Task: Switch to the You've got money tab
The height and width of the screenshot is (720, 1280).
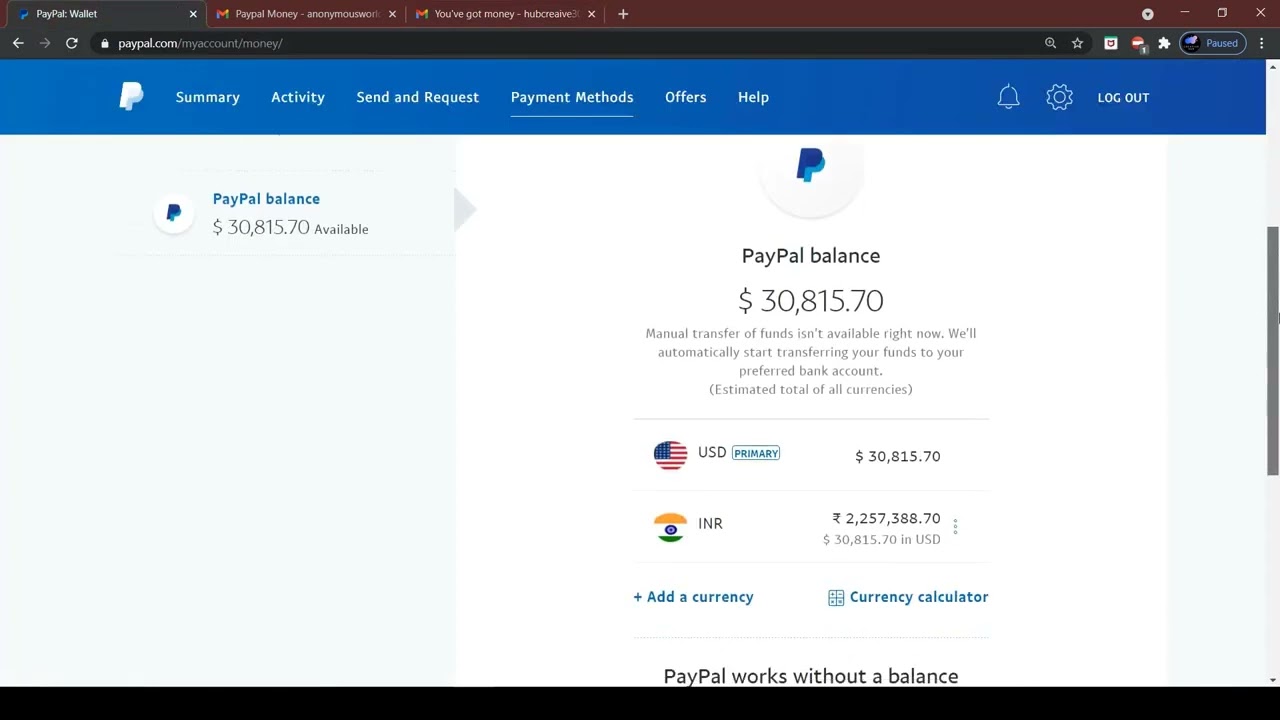Action: 507,14
